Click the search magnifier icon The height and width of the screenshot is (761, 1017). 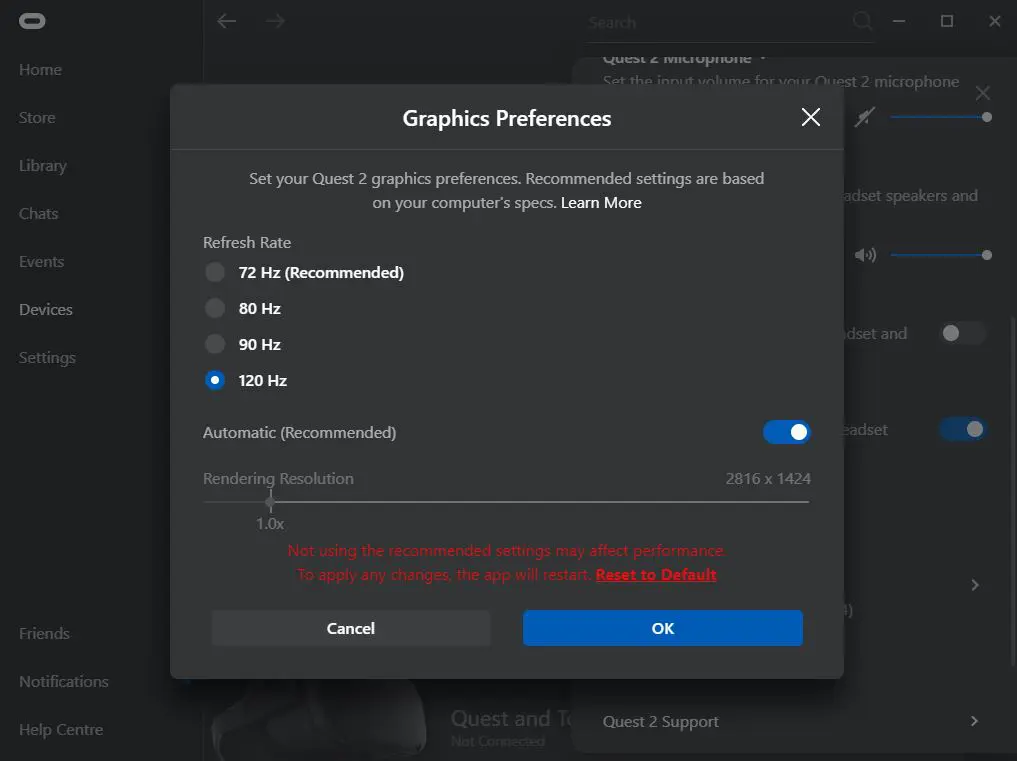(x=862, y=21)
